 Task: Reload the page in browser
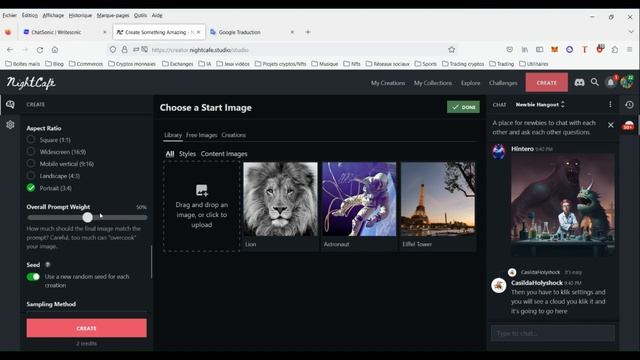click(x=40, y=50)
